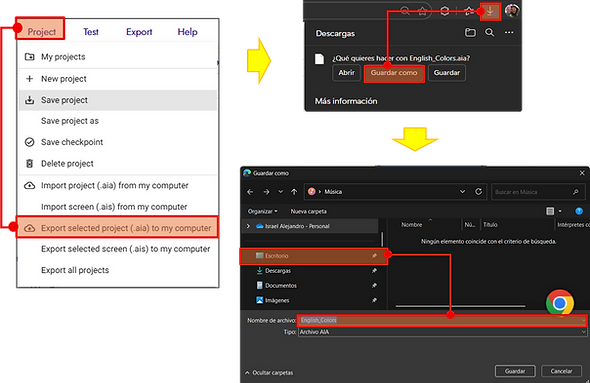Select Save project as
The height and width of the screenshot is (383, 590).
(x=118, y=121)
